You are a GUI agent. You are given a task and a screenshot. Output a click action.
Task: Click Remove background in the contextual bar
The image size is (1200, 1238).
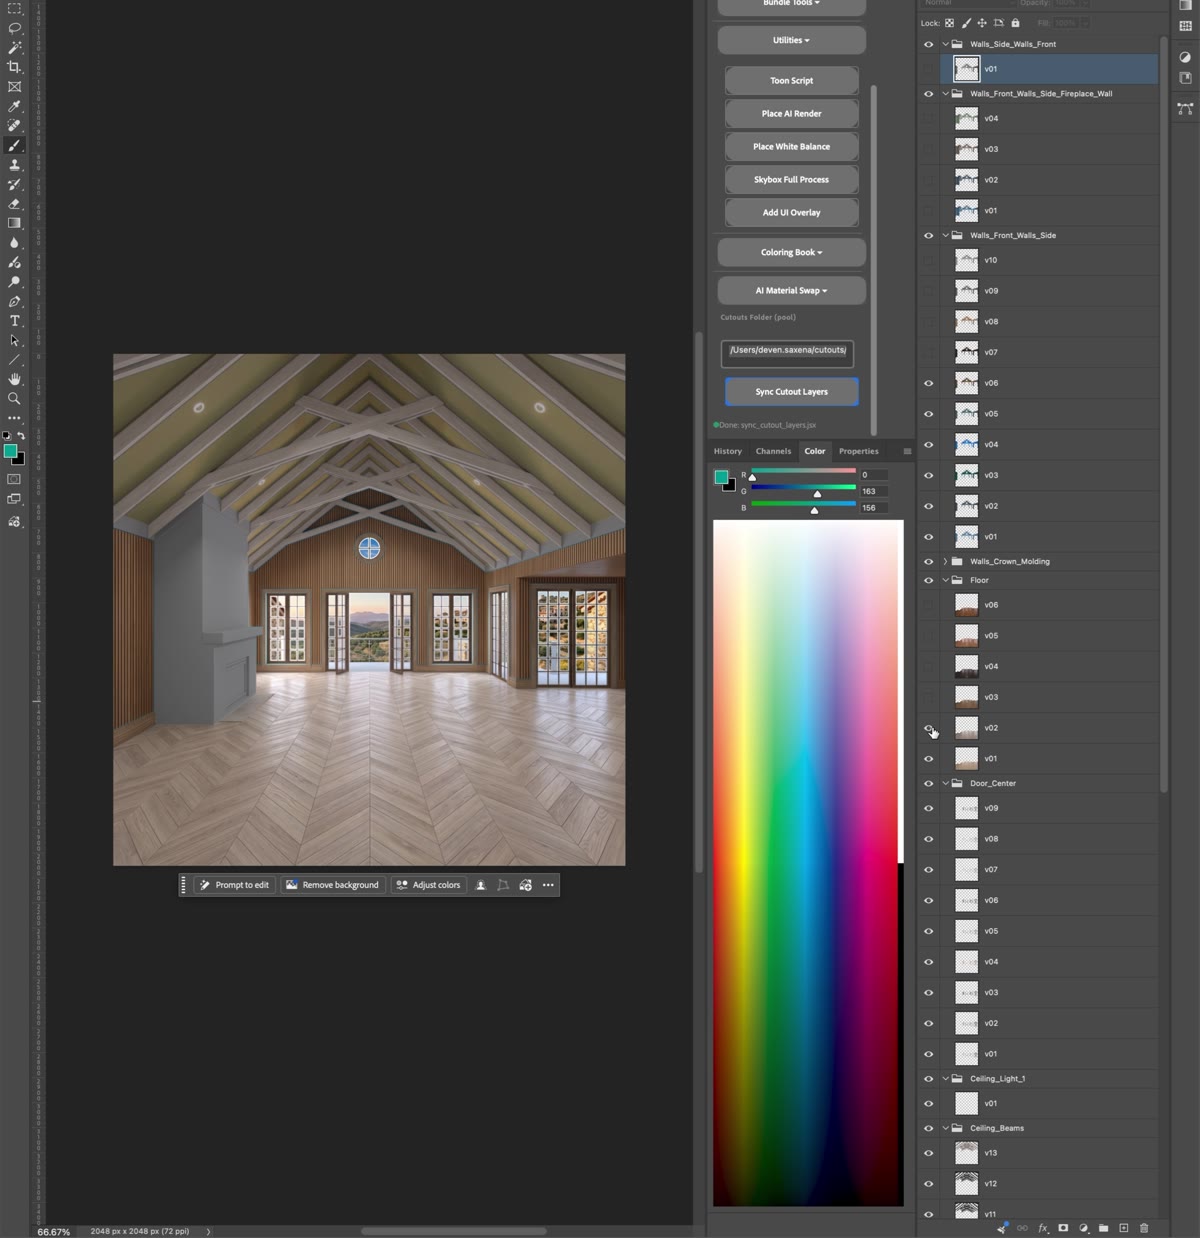tap(332, 885)
